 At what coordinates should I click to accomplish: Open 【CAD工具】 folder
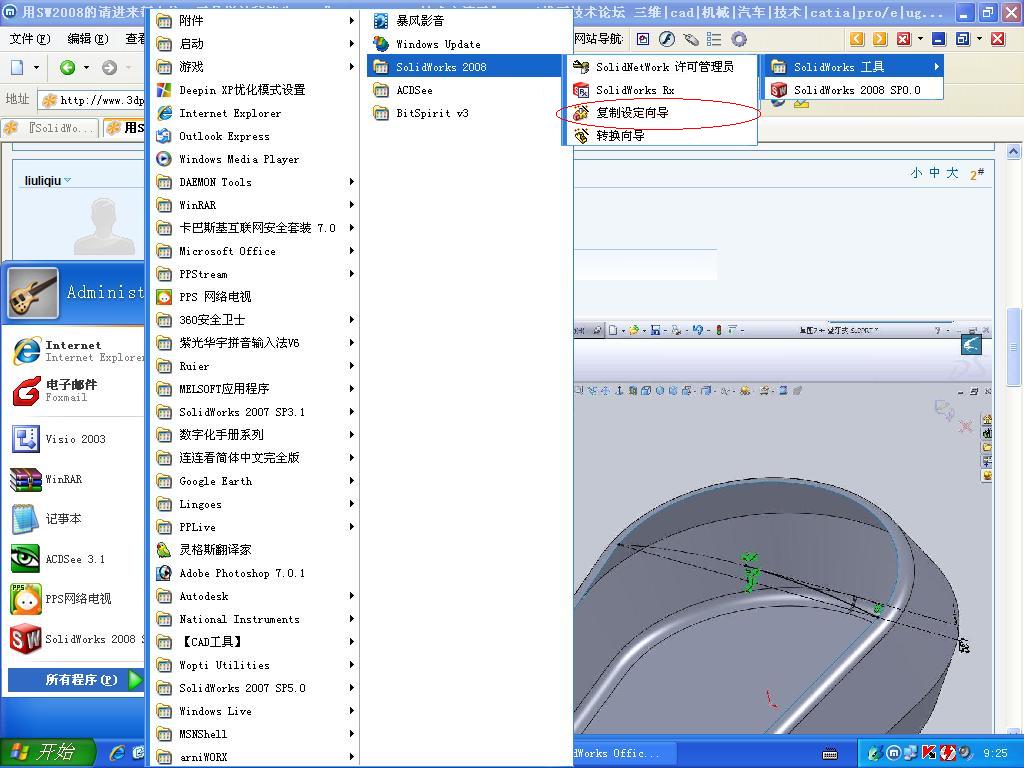pyautogui.click(x=255, y=642)
